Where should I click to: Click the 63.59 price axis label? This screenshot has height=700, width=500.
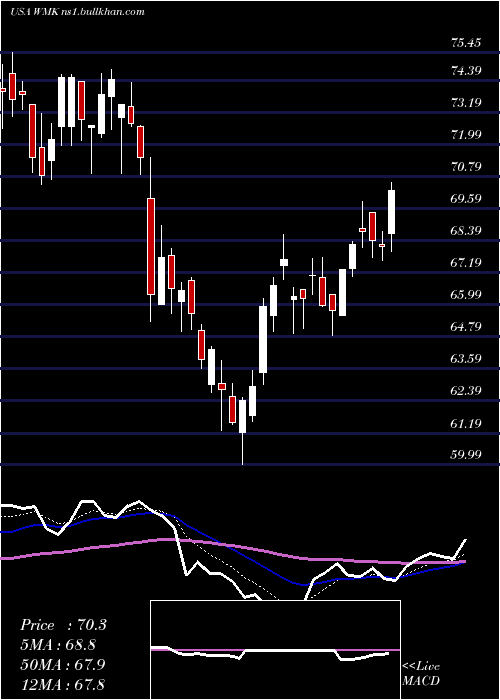pyautogui.click(x=466, y=358)
